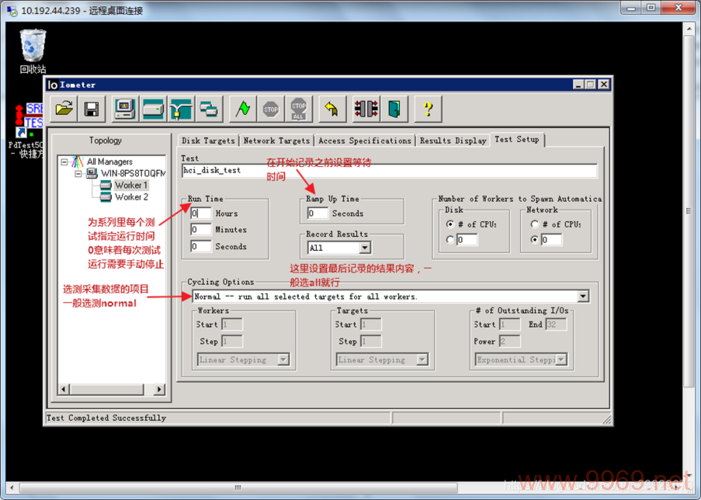Select All Managers in topology tree
Screen dimensions: 701x500
coord(110,161)
